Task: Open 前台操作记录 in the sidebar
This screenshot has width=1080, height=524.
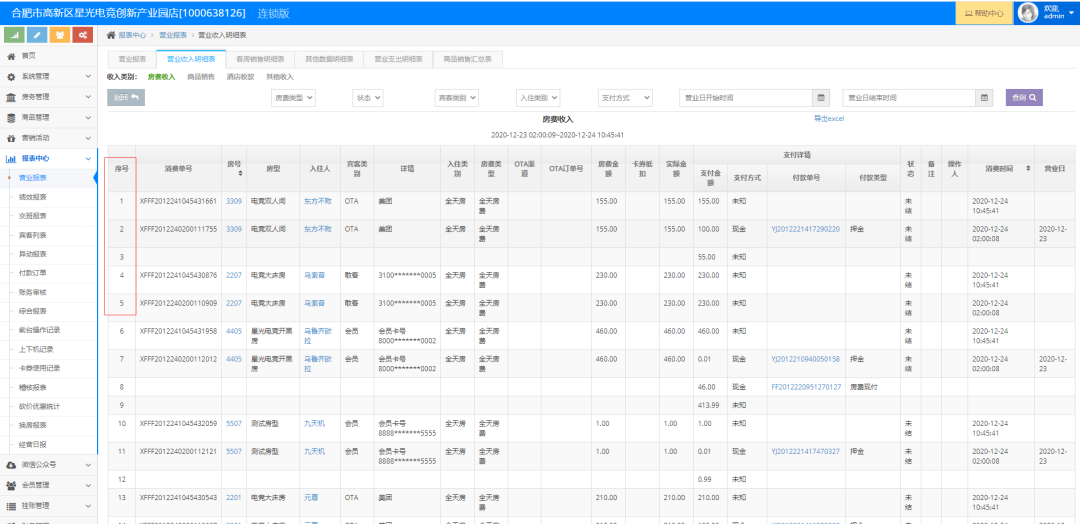Action: [x=40, y=330]
